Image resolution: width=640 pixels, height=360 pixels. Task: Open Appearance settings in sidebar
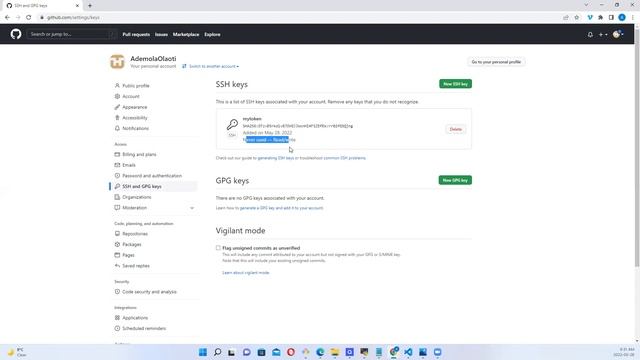[x=135, y=107]
